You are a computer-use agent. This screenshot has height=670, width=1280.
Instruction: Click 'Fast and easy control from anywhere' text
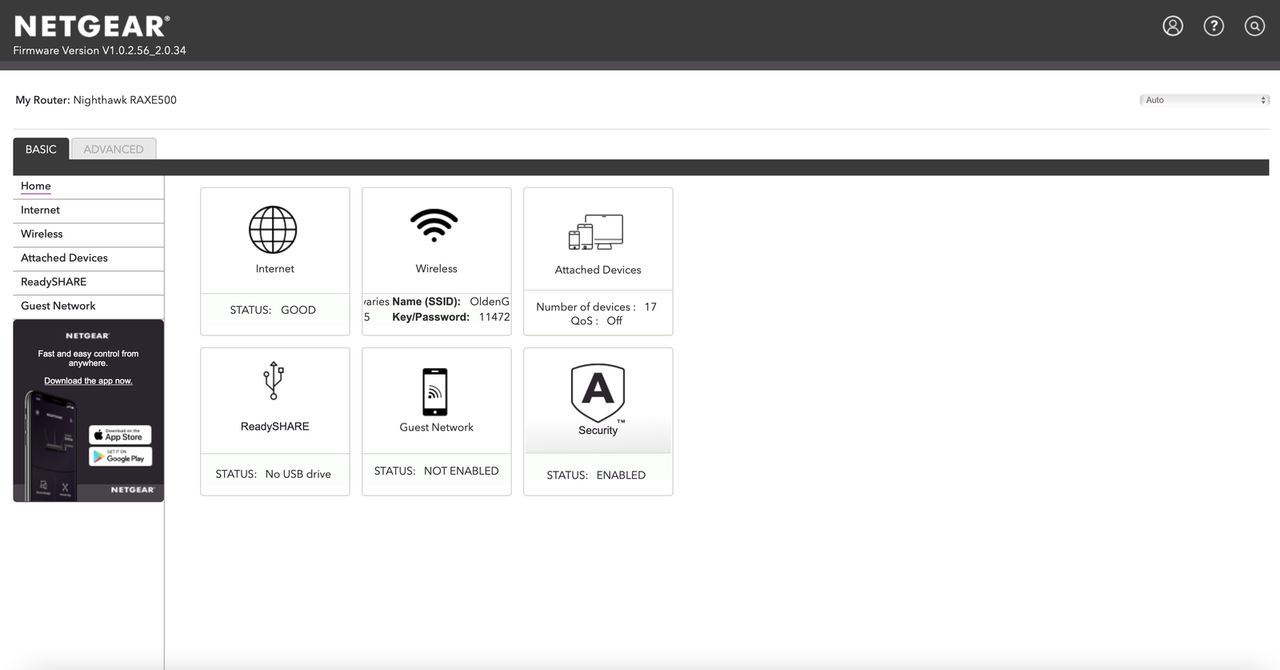pyautogui.click(x=88, y=358)
